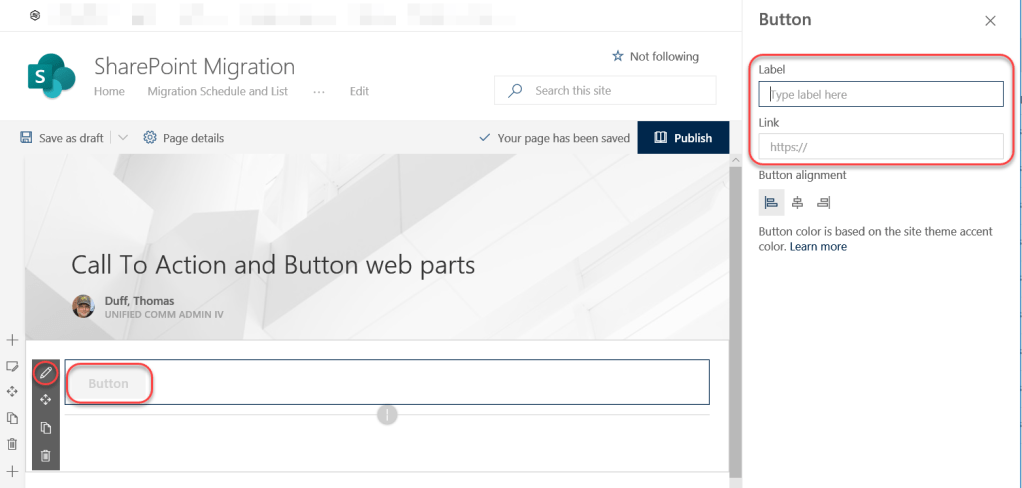Focus the Search this site box
Screen dimensions: 1022x488
click(x=605, y=91)
